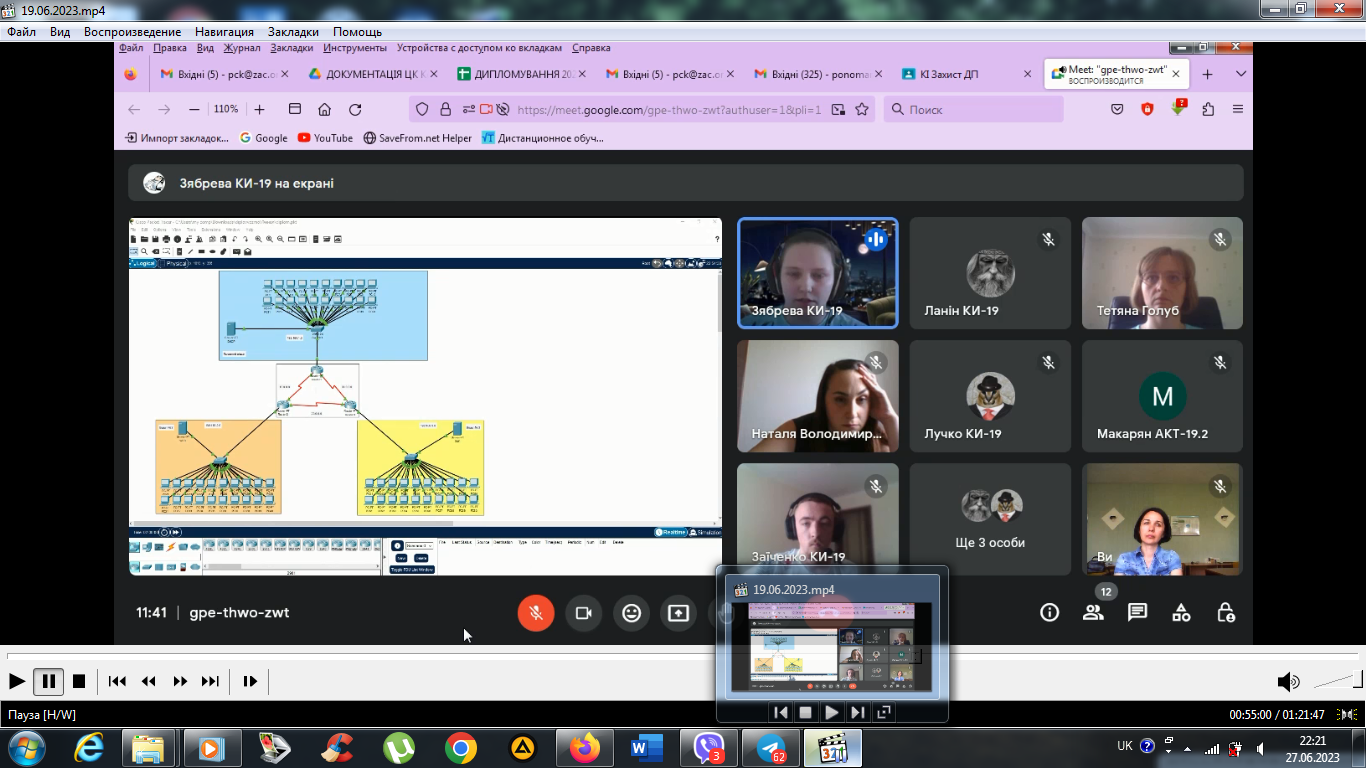This screenshot has width=1366, height=768.
Task: Click the fast-forward double-arrow button
Action: pyautogui.click(x=180, y=681)
